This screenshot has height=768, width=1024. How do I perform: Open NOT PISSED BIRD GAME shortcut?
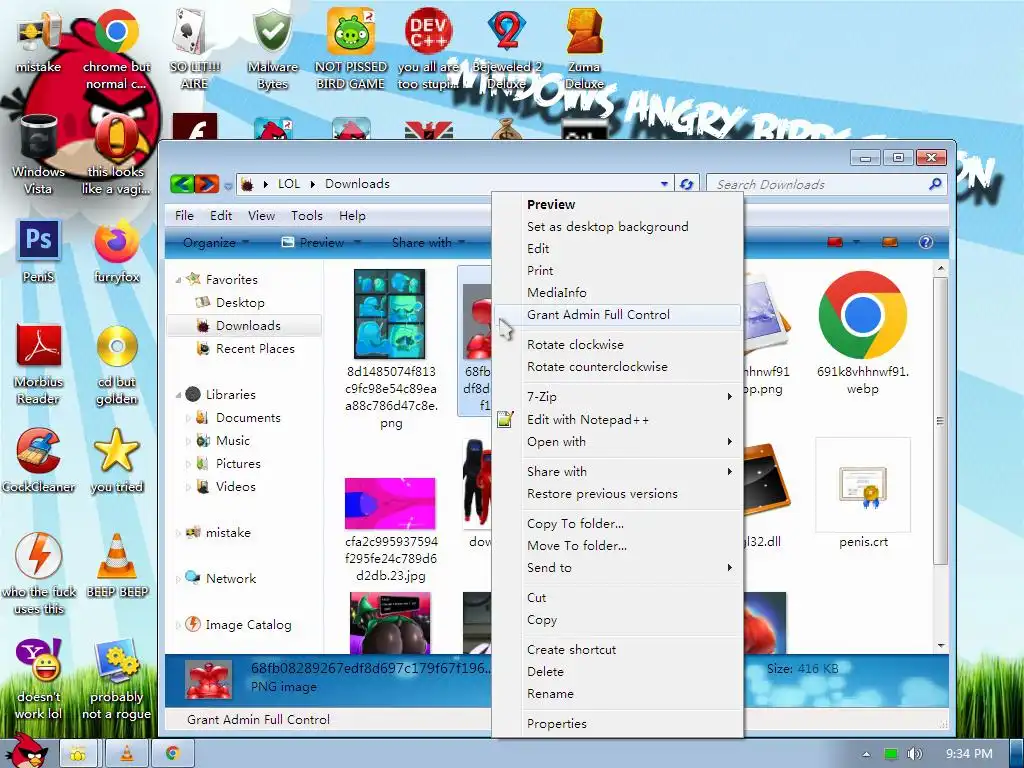351,47
